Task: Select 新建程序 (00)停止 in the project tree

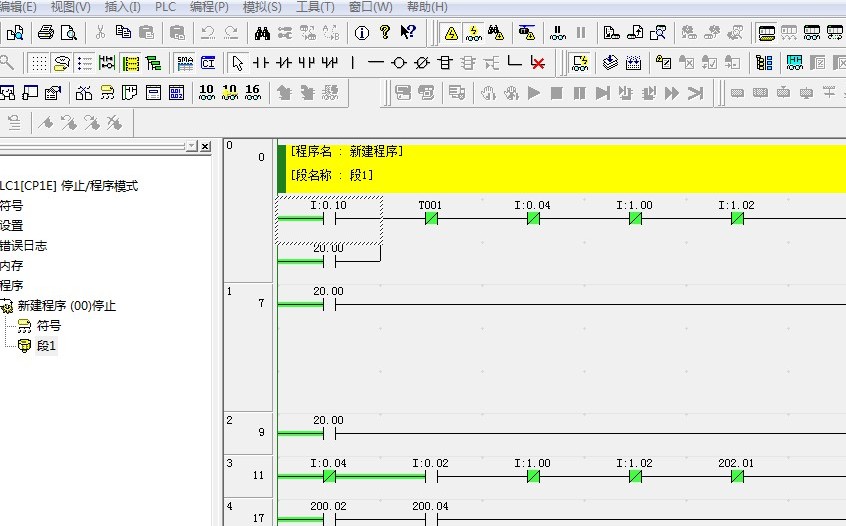Action: 66,306
